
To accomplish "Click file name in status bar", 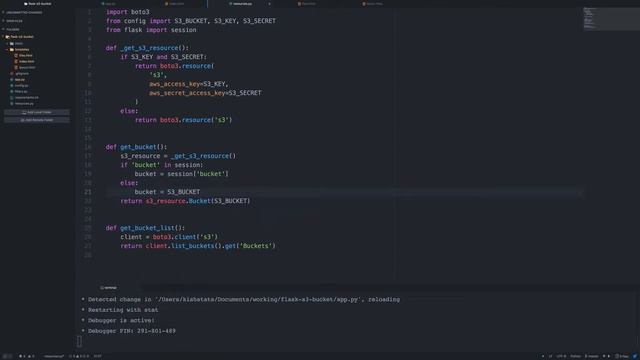I will point(54,356).
